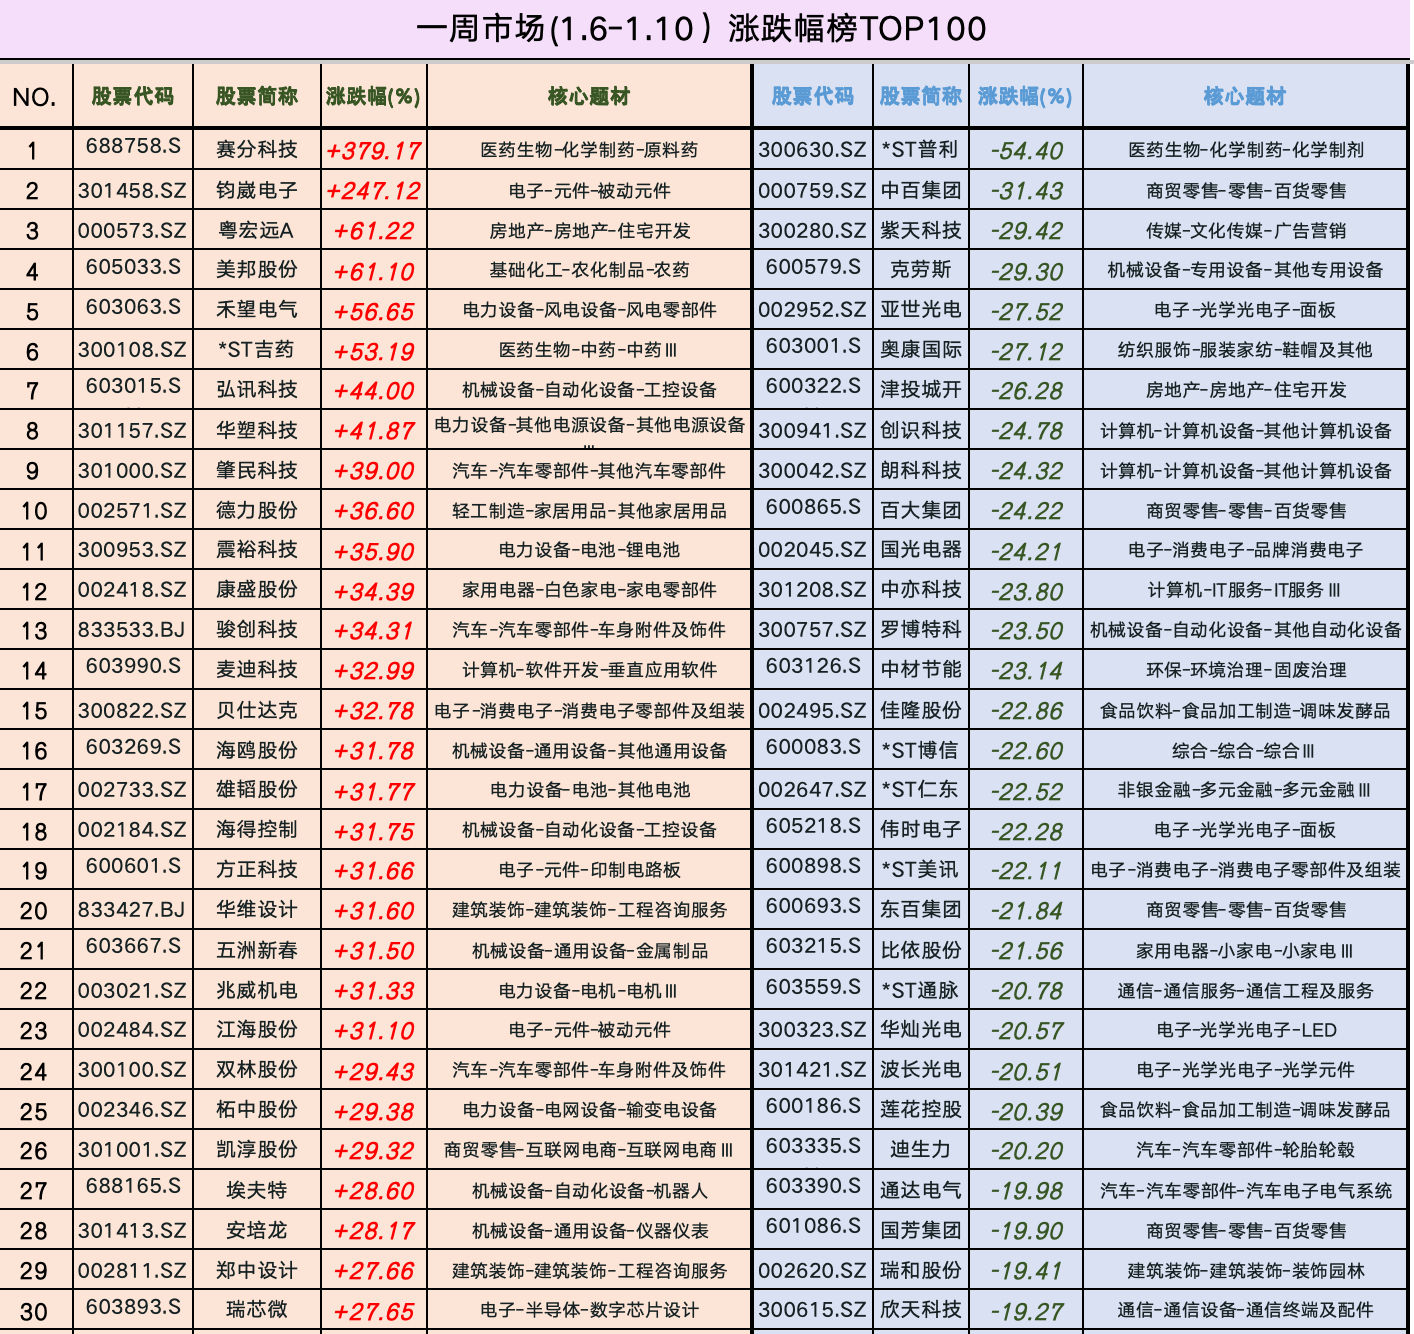This screenshot has width=1414, height=1334.
Task: Click the table title 一周市场涨跌幅榜TOP100
Action: coord(701,28)
